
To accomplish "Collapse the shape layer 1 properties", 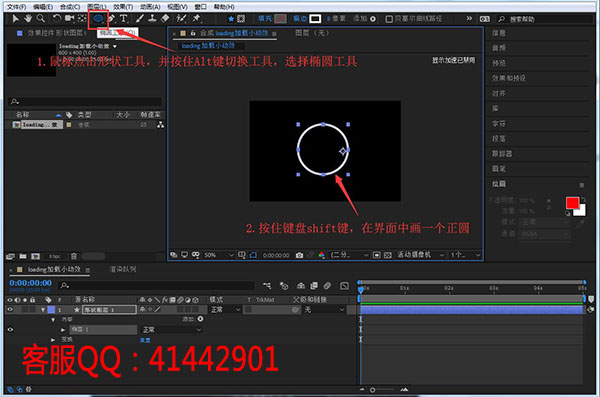I will 43,309.
